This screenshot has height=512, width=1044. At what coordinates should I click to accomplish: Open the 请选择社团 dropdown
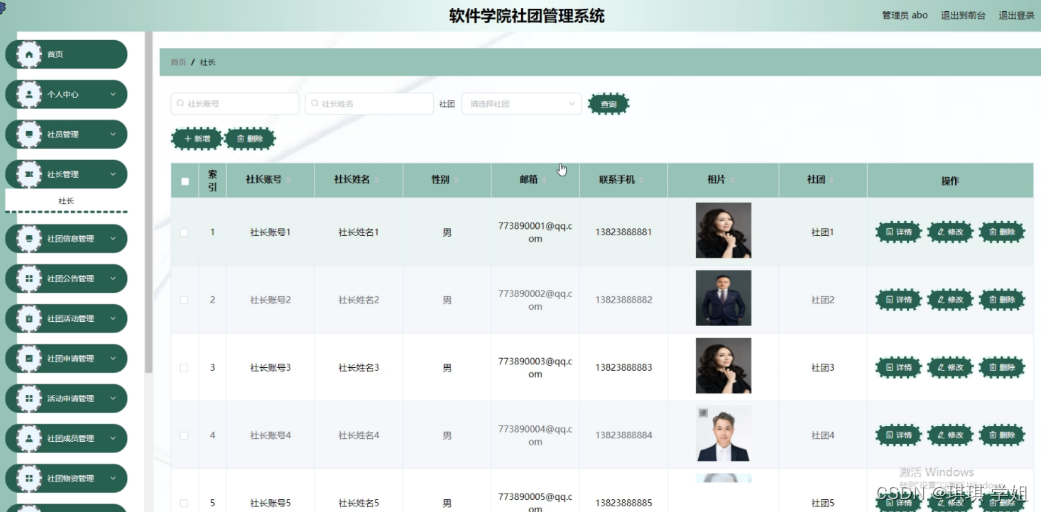tap(521, 104)
